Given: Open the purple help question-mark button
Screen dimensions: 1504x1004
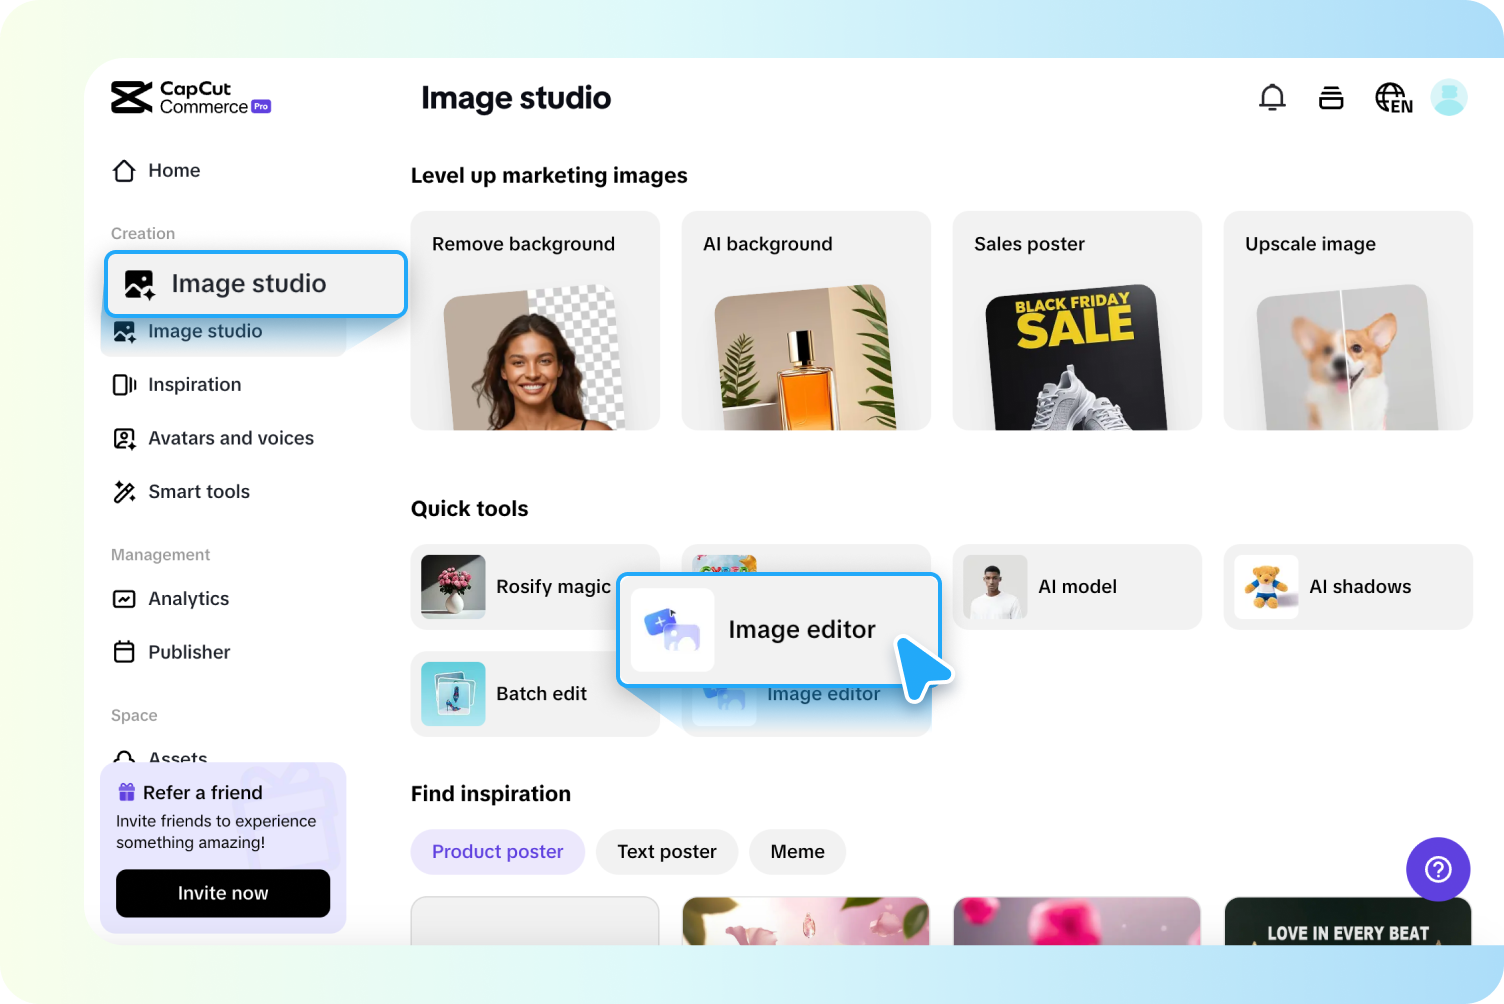Looking at the screenshot, I should pyautogui.click(x=1438, y=869).
